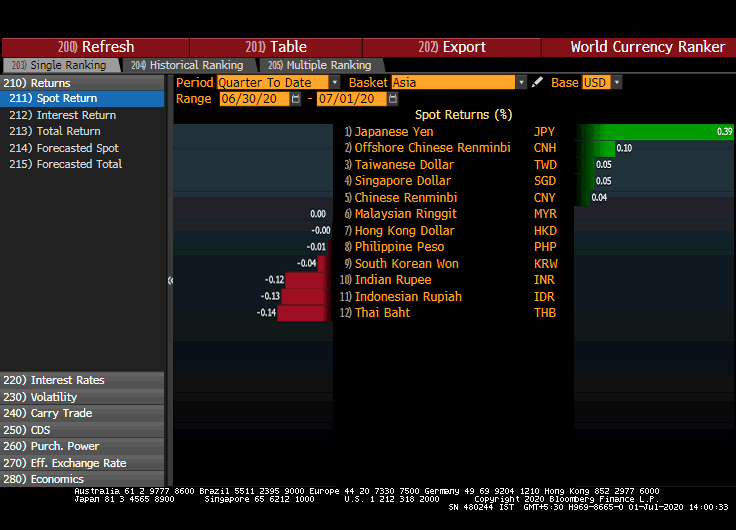Screen dimensions: 736x530
Task: Expand the Carry Trade section
Action: coord(61,413)
